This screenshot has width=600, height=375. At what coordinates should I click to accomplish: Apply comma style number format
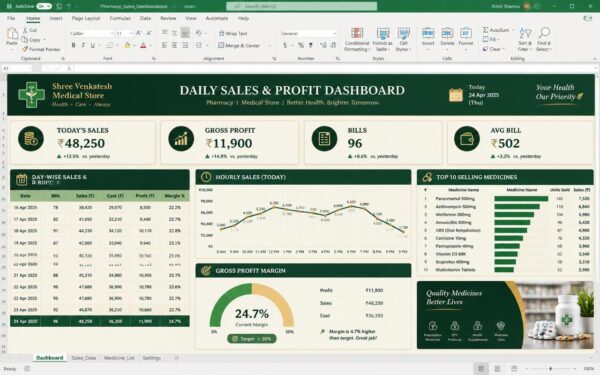pyautogui.click(x=311, y=45)
